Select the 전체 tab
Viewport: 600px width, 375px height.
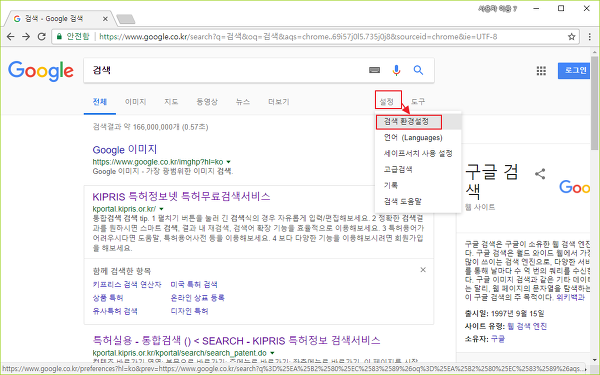tap(100, 102)
